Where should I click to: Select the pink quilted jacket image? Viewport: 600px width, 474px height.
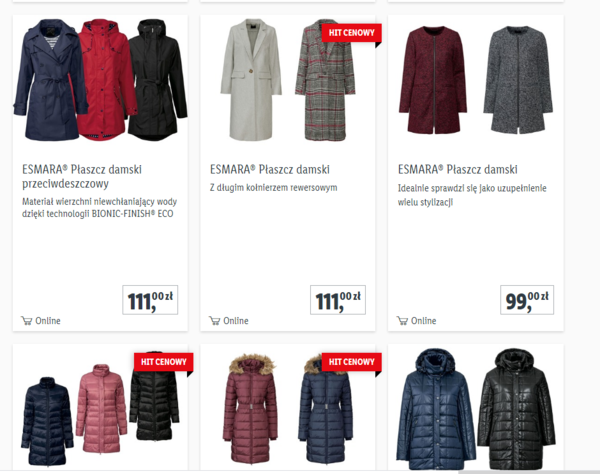pos(101,408)
